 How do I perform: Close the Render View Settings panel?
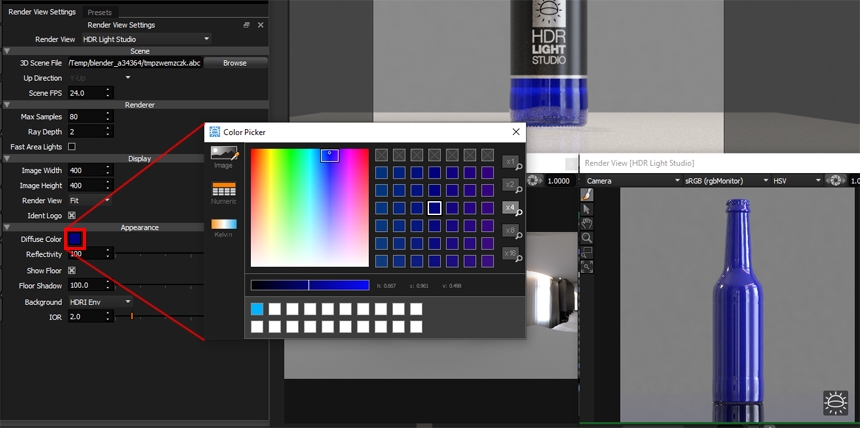[261, 25]
